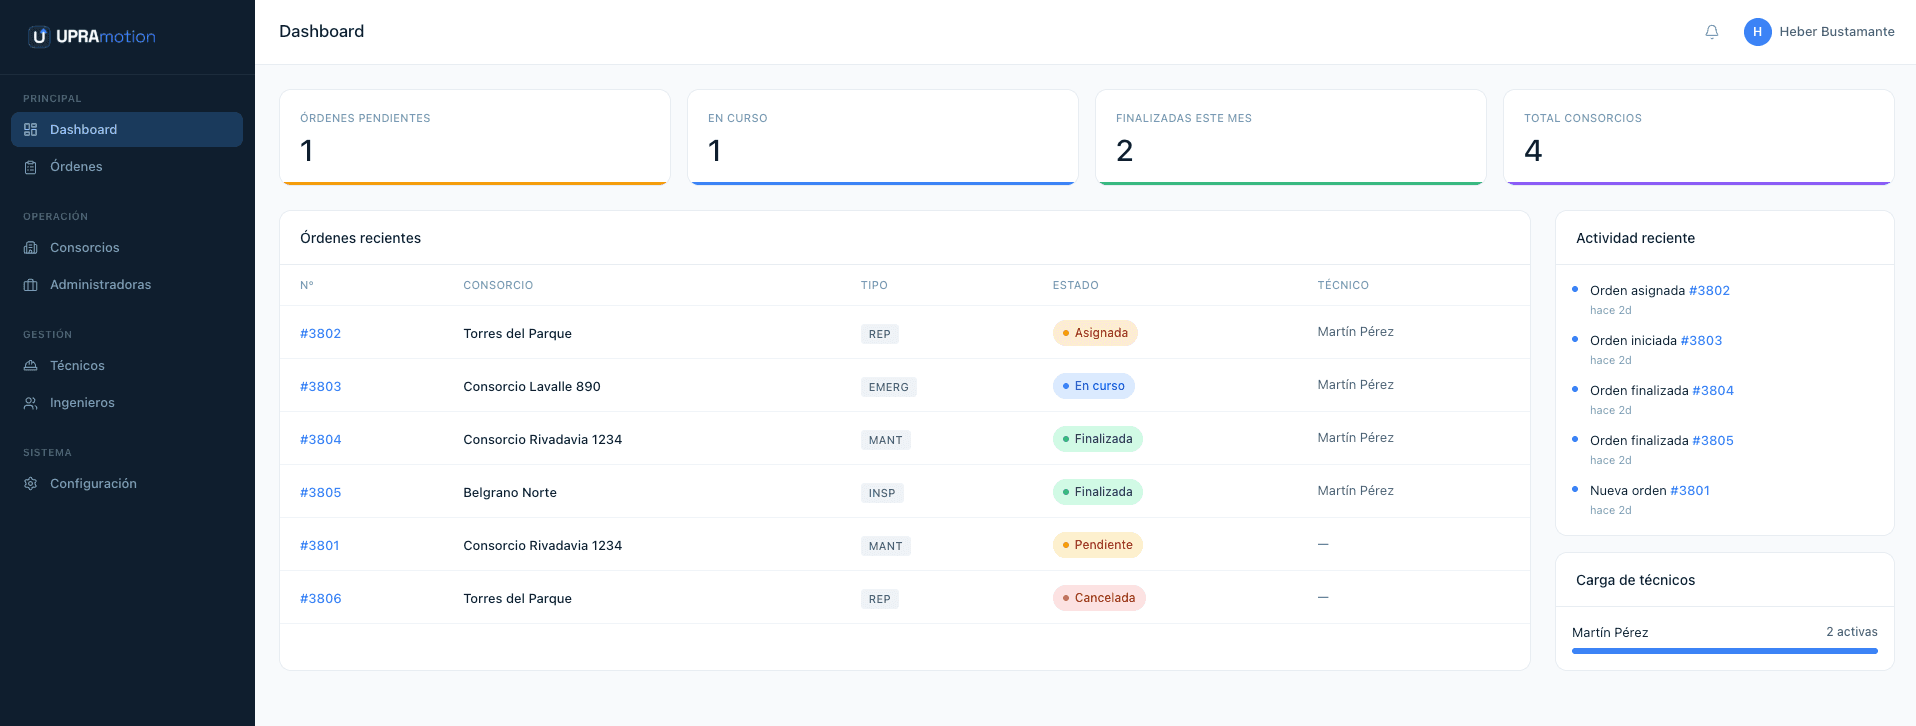Click the Finalizadas este mes card
The height and width of the screenshot is (726, 1916).
[x=1291, y=138]
